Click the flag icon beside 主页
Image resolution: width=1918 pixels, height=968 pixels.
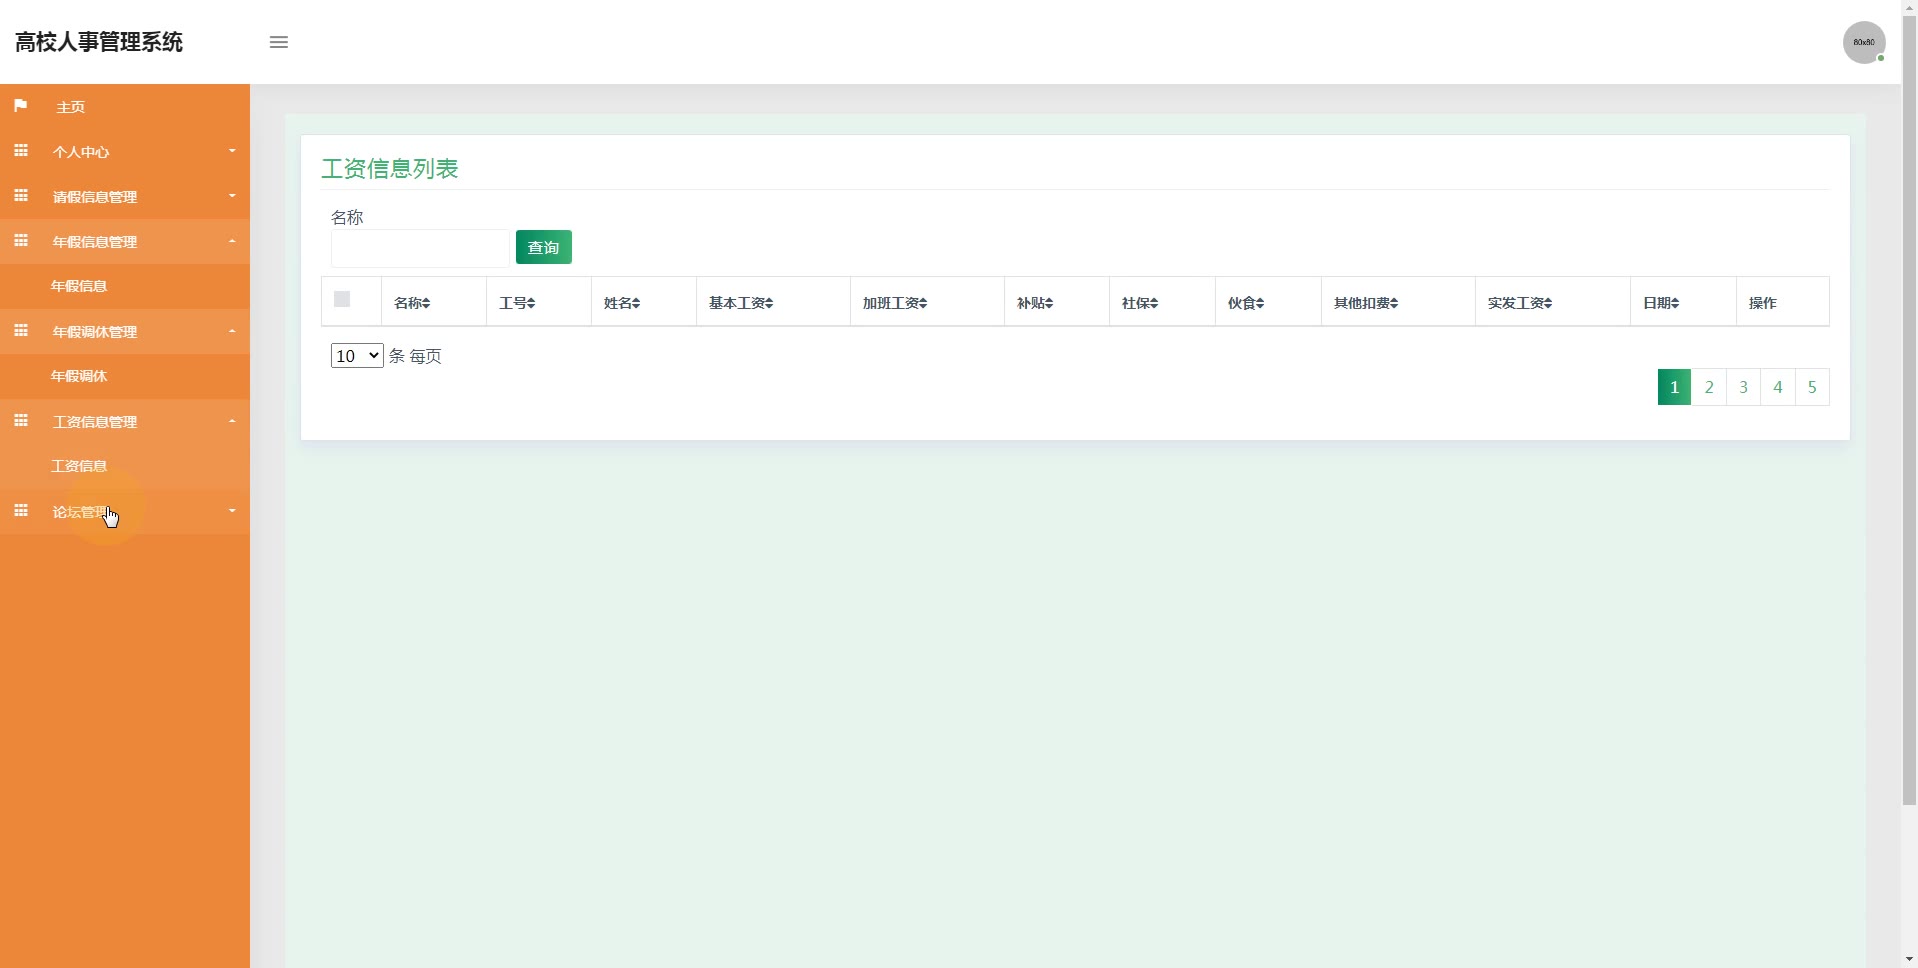(x=20, y=106)
